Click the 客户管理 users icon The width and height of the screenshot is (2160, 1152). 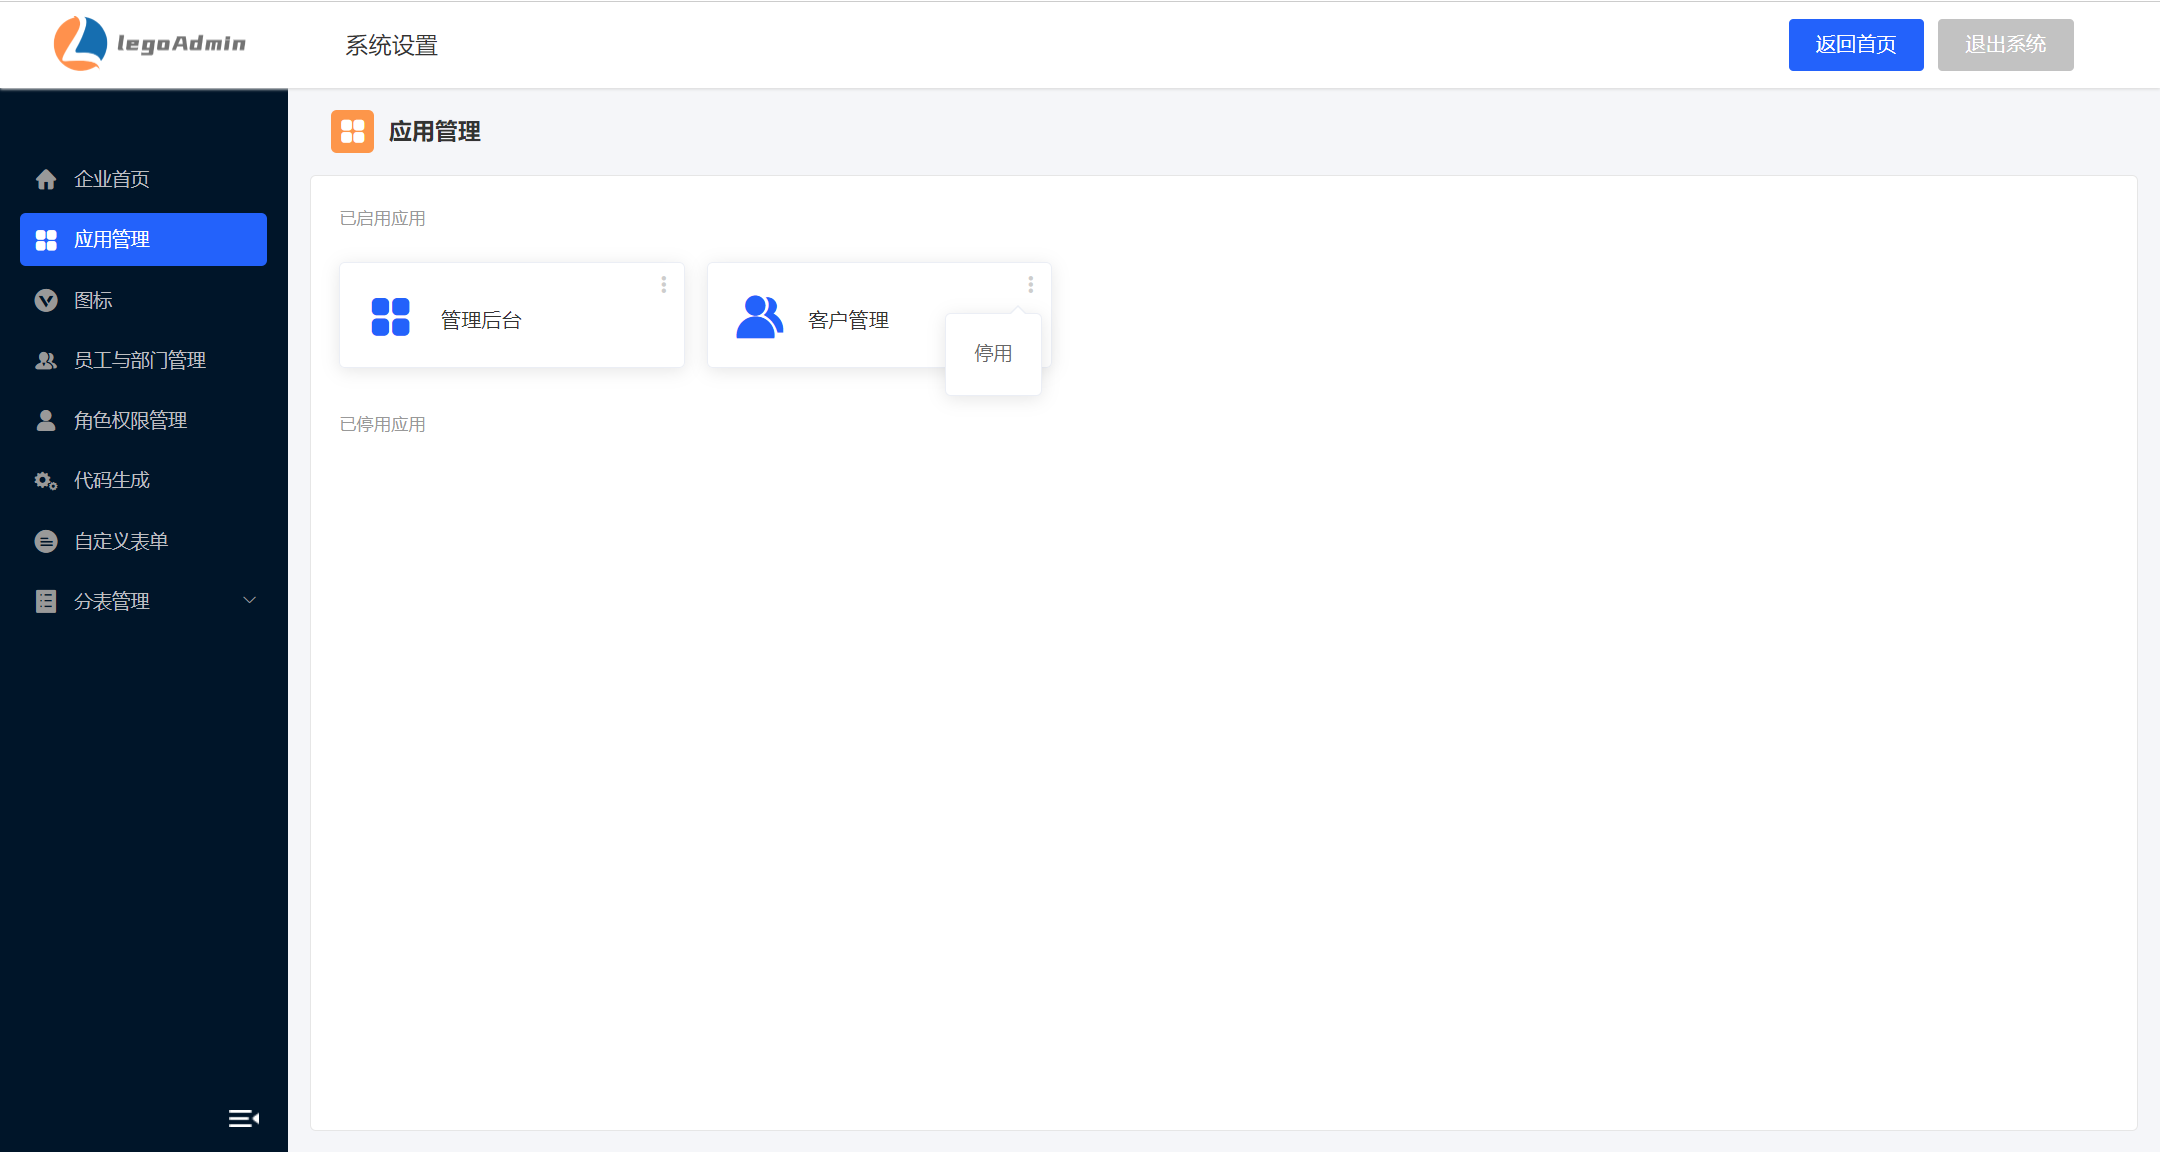(759, 317)
